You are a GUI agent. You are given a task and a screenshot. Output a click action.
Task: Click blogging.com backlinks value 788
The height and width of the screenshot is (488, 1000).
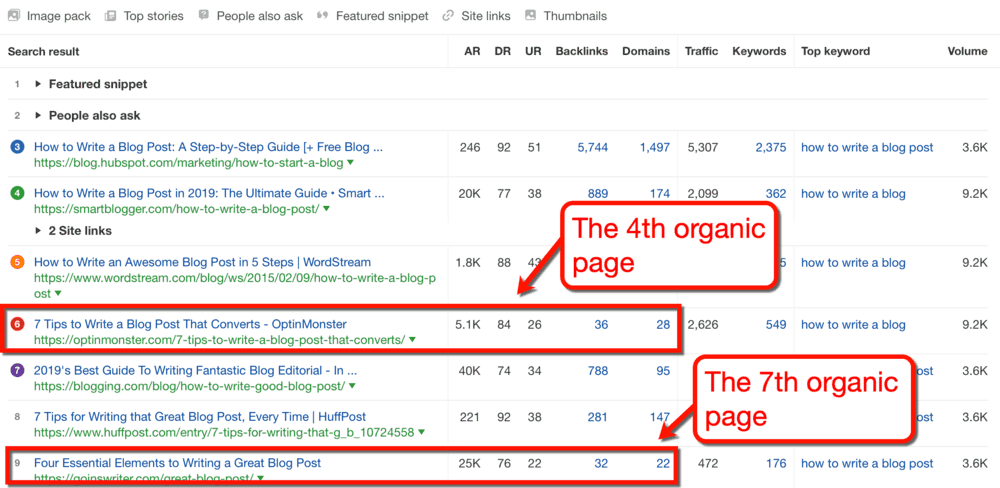[598, 371]
